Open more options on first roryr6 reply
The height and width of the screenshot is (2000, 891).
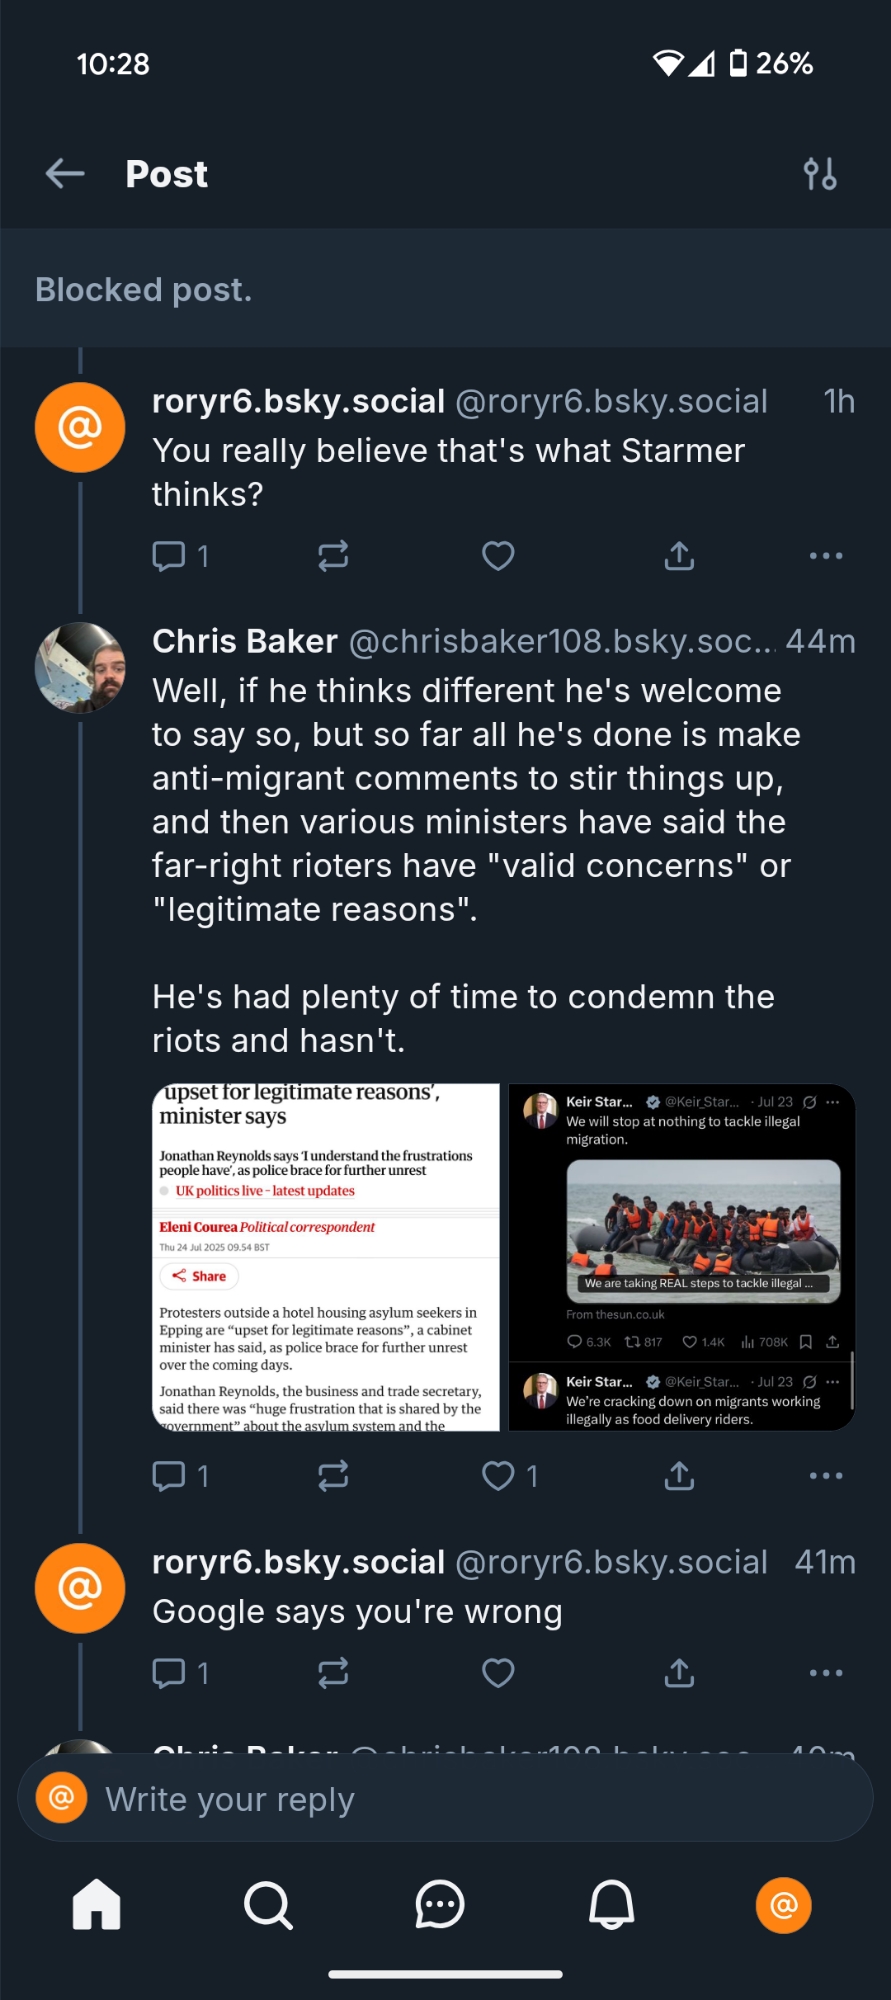(826, 556)
